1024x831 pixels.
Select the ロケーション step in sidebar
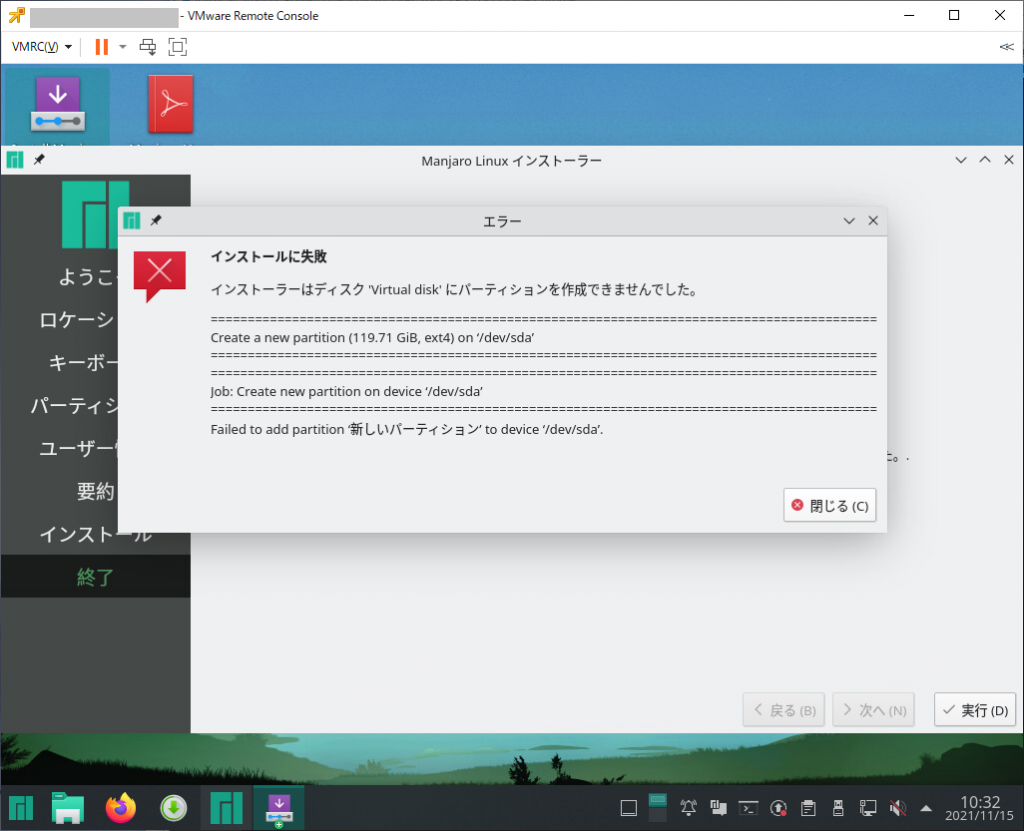(x=77, y=319)
